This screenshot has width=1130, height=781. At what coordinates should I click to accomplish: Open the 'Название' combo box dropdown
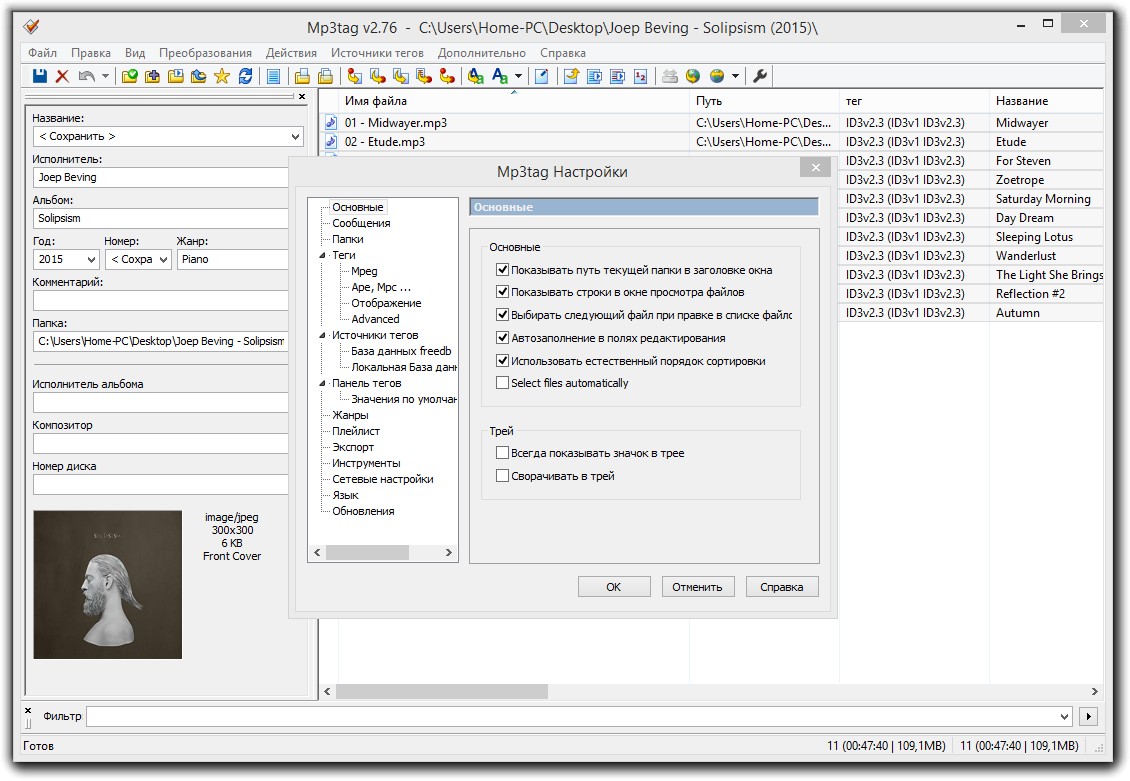[295, 136]
